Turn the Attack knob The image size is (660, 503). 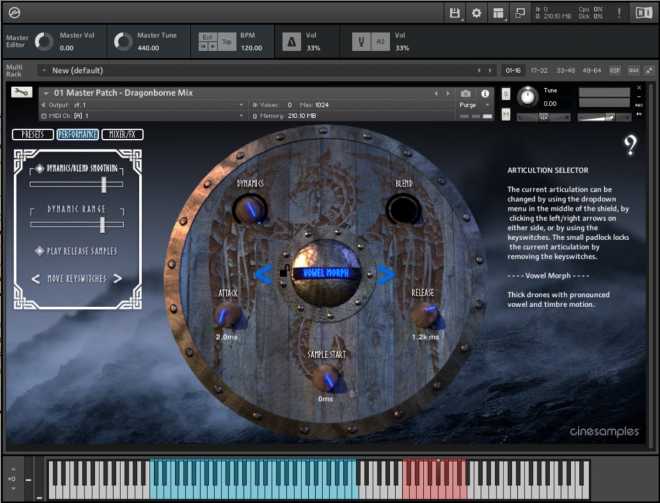(228, 316)
